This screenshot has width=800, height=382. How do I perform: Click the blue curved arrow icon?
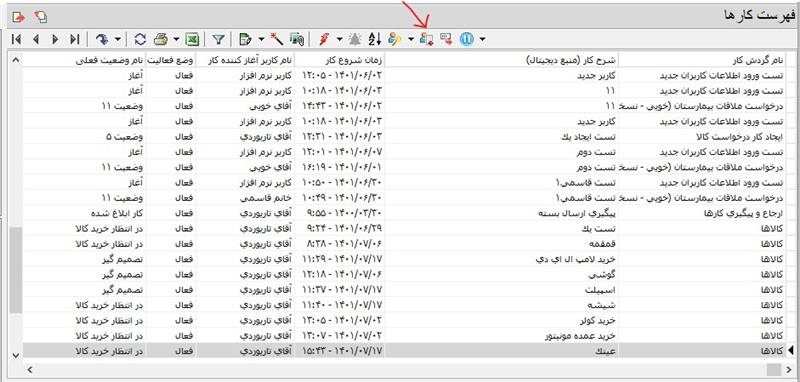(103, 39)
